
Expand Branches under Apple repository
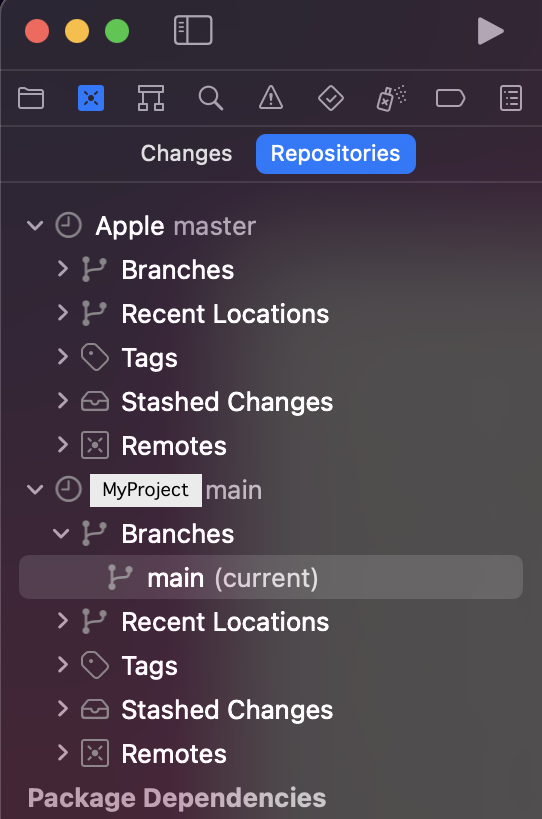pyautogui.click(x=62, y=269)
